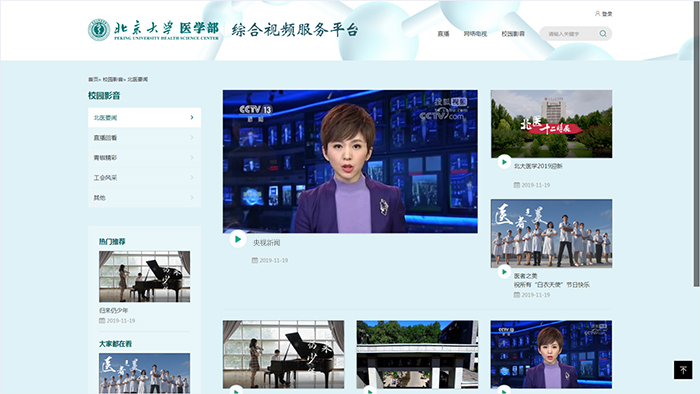
Task: Click 北医要闻 in the breadcrumb
Action: 138,79
